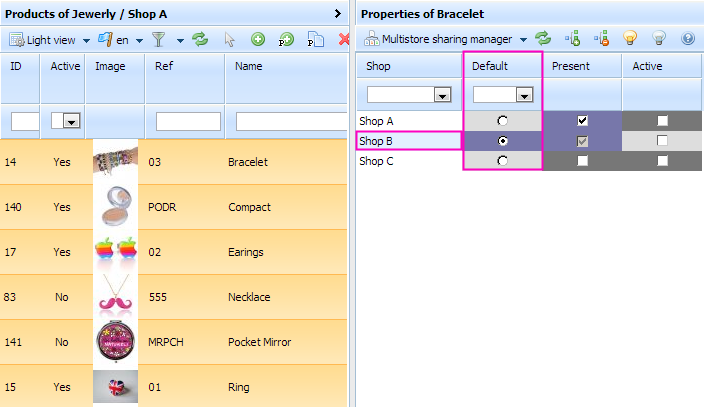Select the Compact product row
704x407 pixels.
click(174, 207)
